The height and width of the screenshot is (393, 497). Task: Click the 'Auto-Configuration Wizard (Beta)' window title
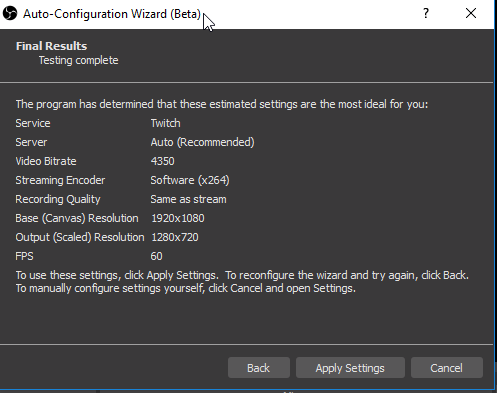coord(112,14)
